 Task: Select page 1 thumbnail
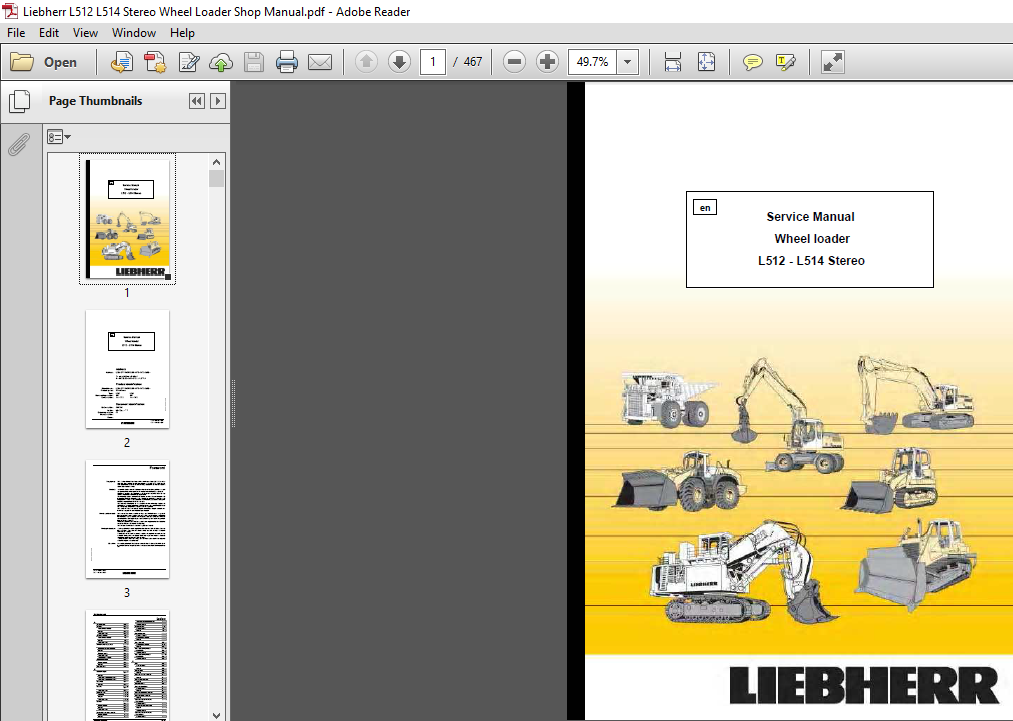(x=128, y=219)
